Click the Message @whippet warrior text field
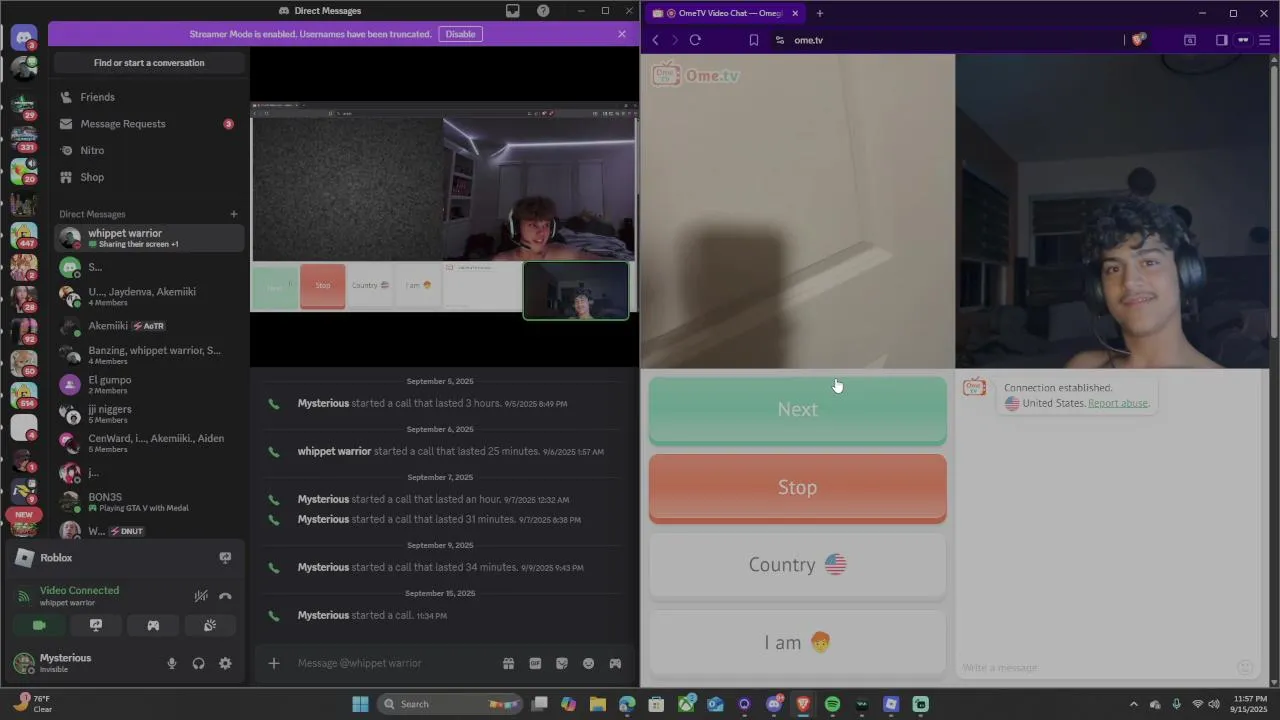The height and width of the screenshot is (720, 1280). [395, 663]
